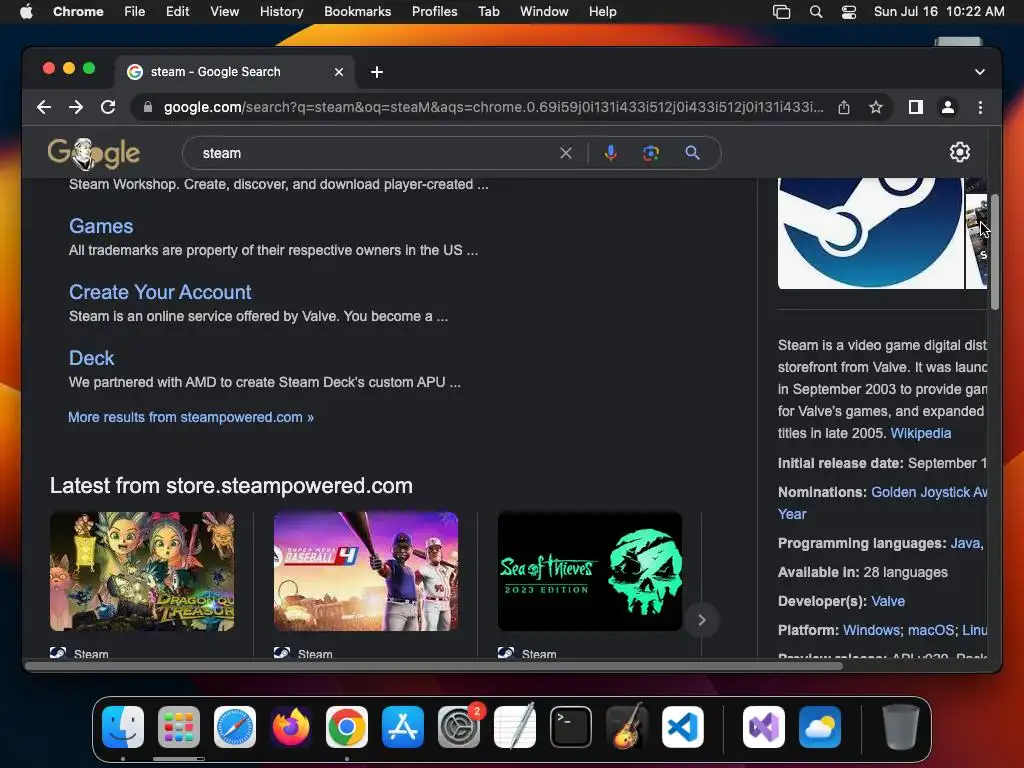The height and width of the screenshot is (768, 1024).
Task: Open the Profiles menu
Action: tap(434, 12)
